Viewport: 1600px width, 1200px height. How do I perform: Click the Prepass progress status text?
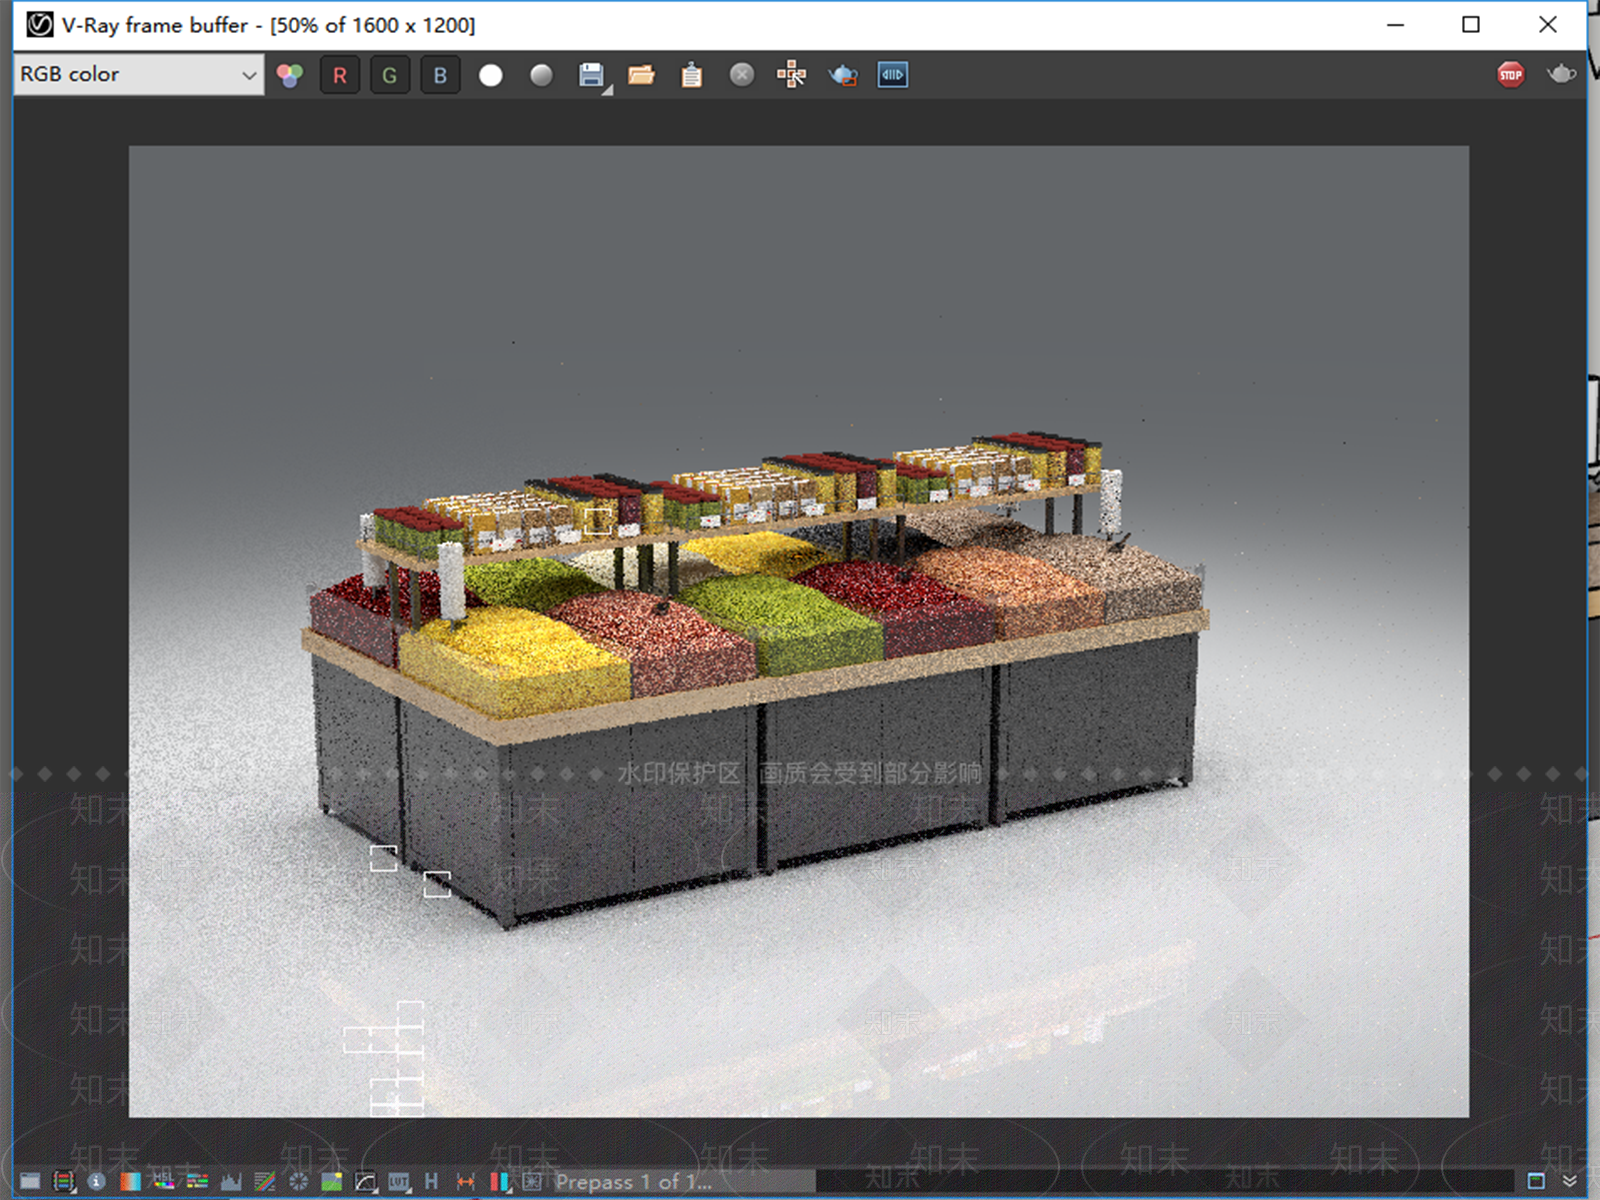(x=634, y=1182)
